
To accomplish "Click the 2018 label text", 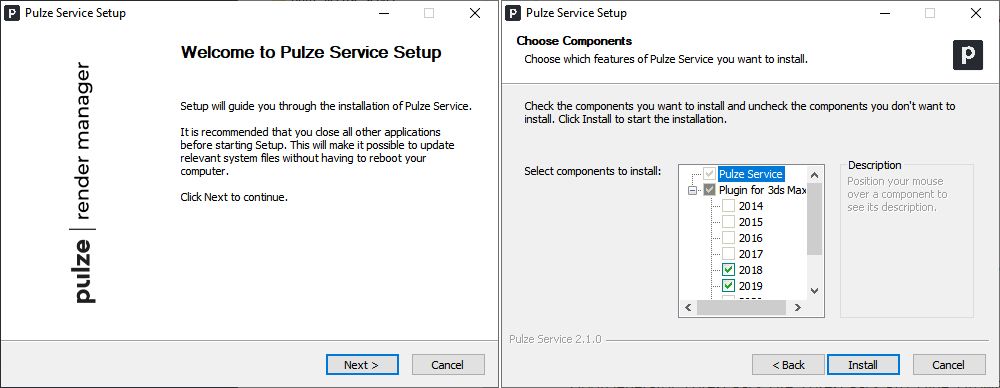I will point(751,270).
